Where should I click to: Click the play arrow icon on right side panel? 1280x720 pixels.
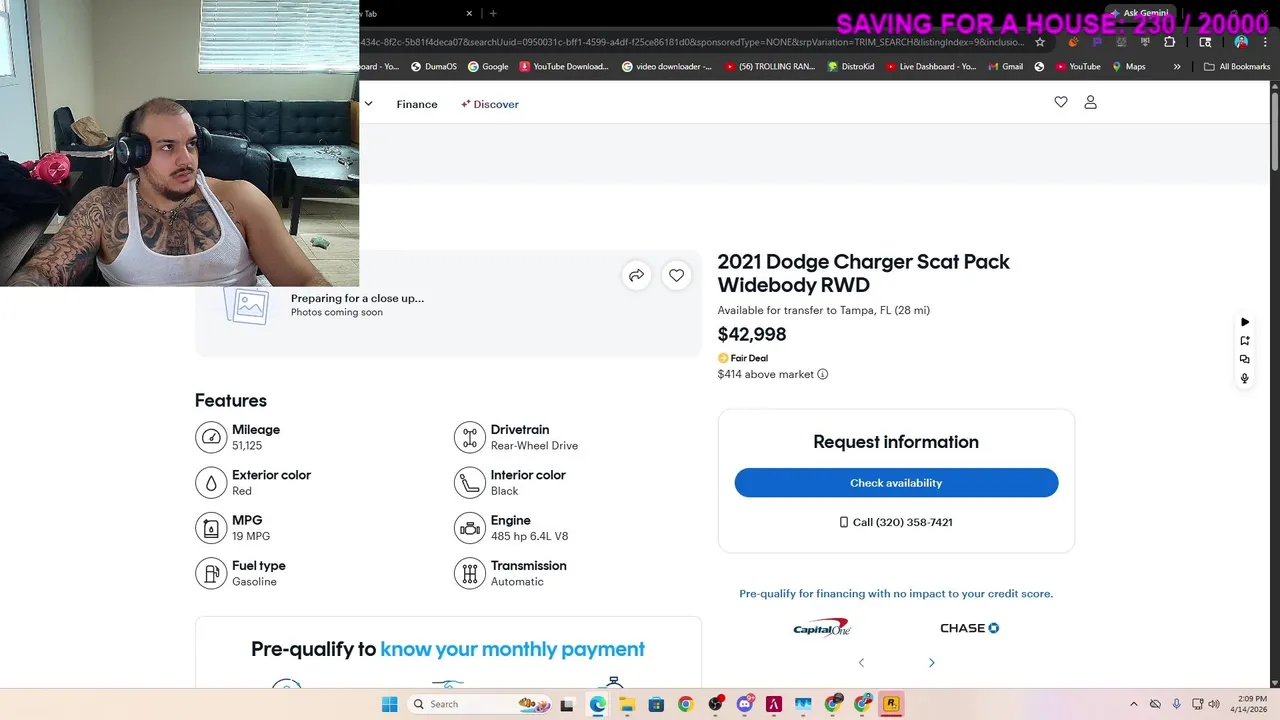point(1245,322)
